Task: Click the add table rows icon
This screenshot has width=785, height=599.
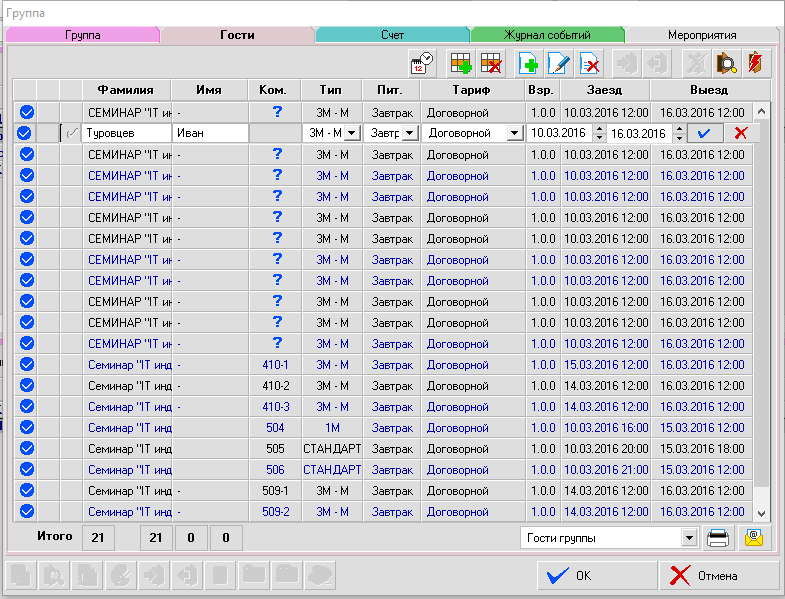Action: pos(461,63)
